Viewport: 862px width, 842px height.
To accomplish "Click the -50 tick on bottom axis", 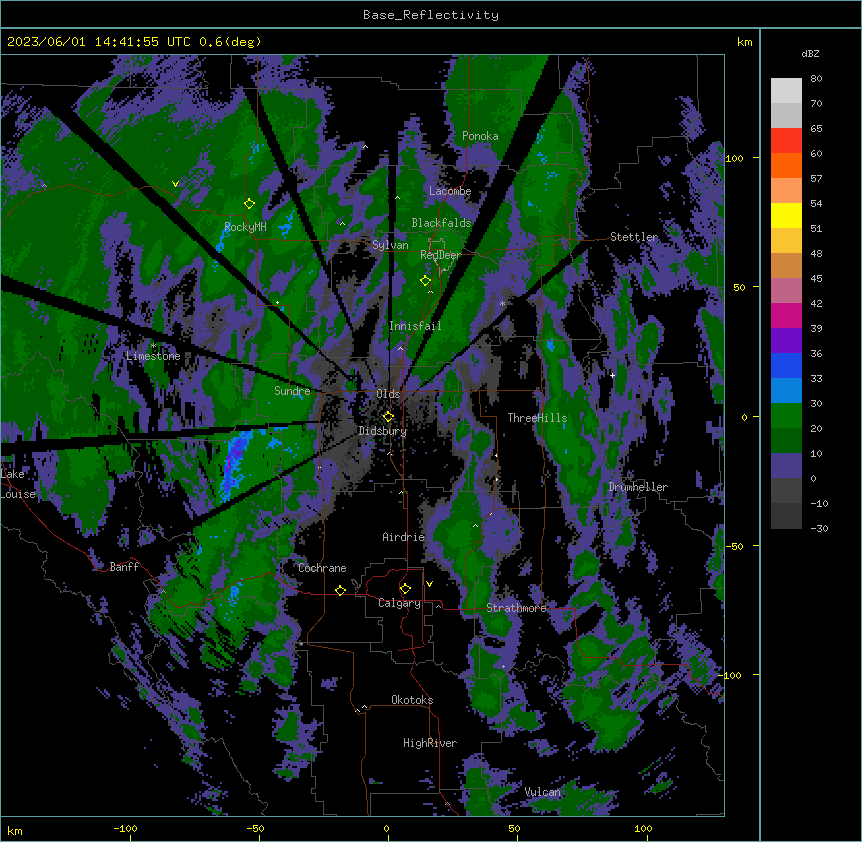I will (255, 828).
